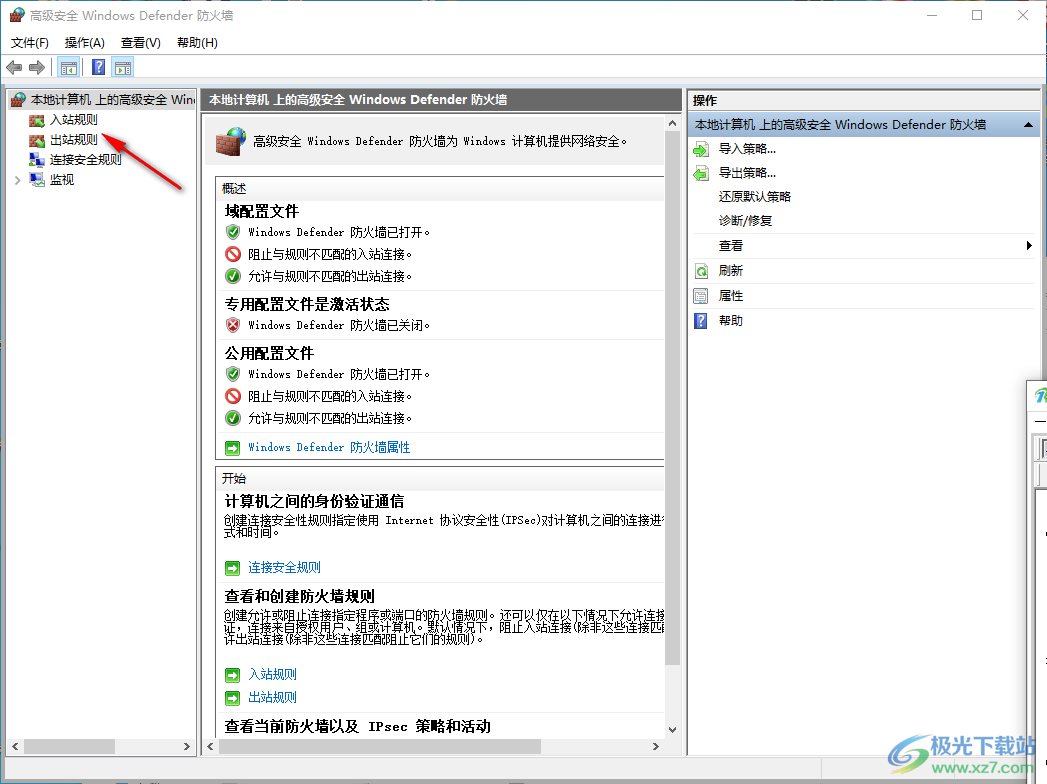This screenshot has width=1047, height=784.
Task: Toggle the show/hide console tree toolbar icon
Action: click(69, 67)
